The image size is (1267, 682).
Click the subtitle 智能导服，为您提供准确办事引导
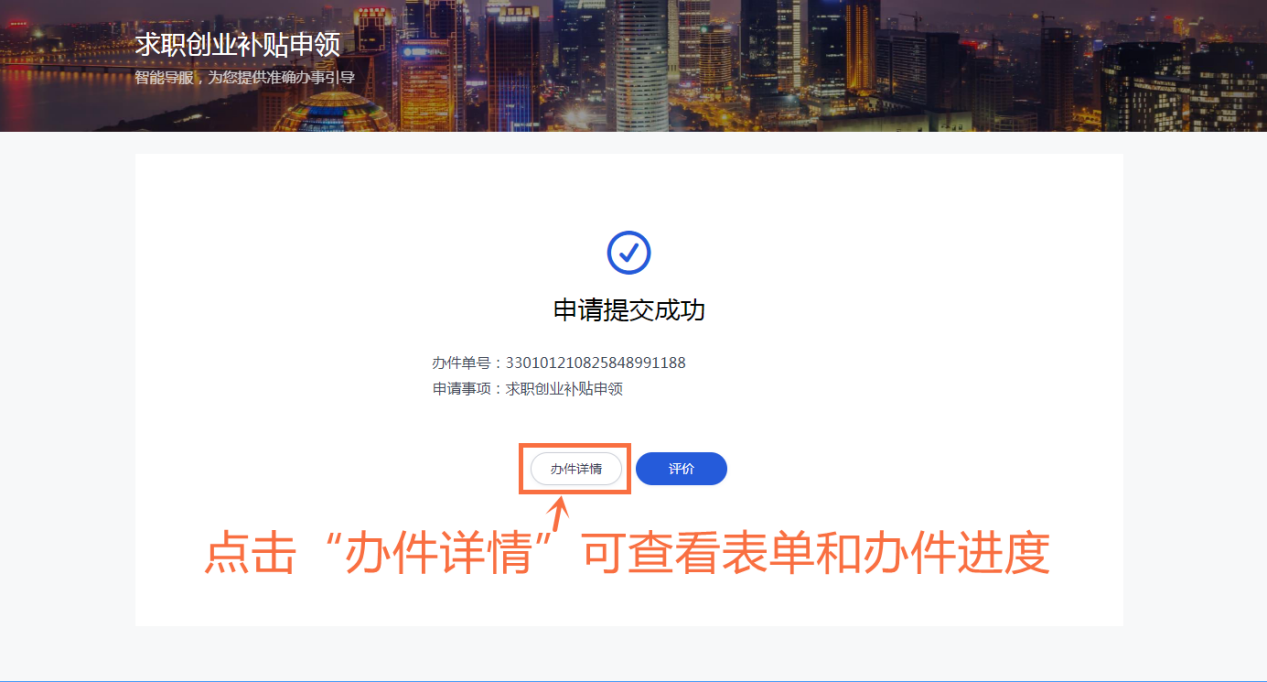tap(245, 77)
